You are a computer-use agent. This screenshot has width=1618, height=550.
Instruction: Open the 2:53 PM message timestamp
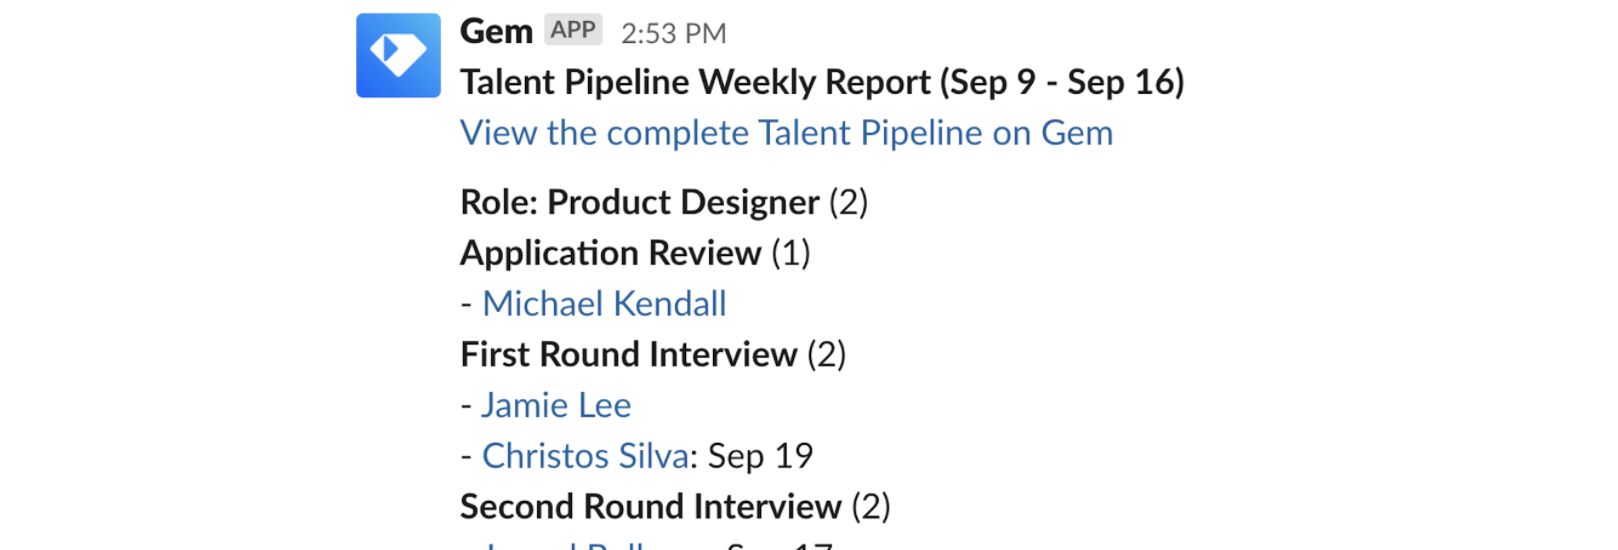674,34
